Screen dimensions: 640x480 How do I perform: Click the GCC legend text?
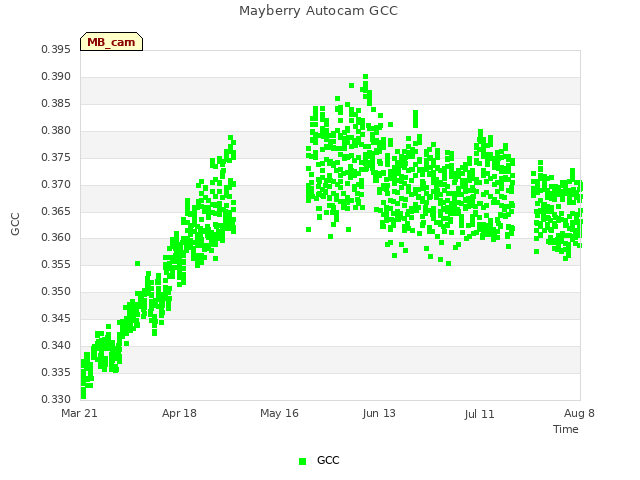pos(328,460)
